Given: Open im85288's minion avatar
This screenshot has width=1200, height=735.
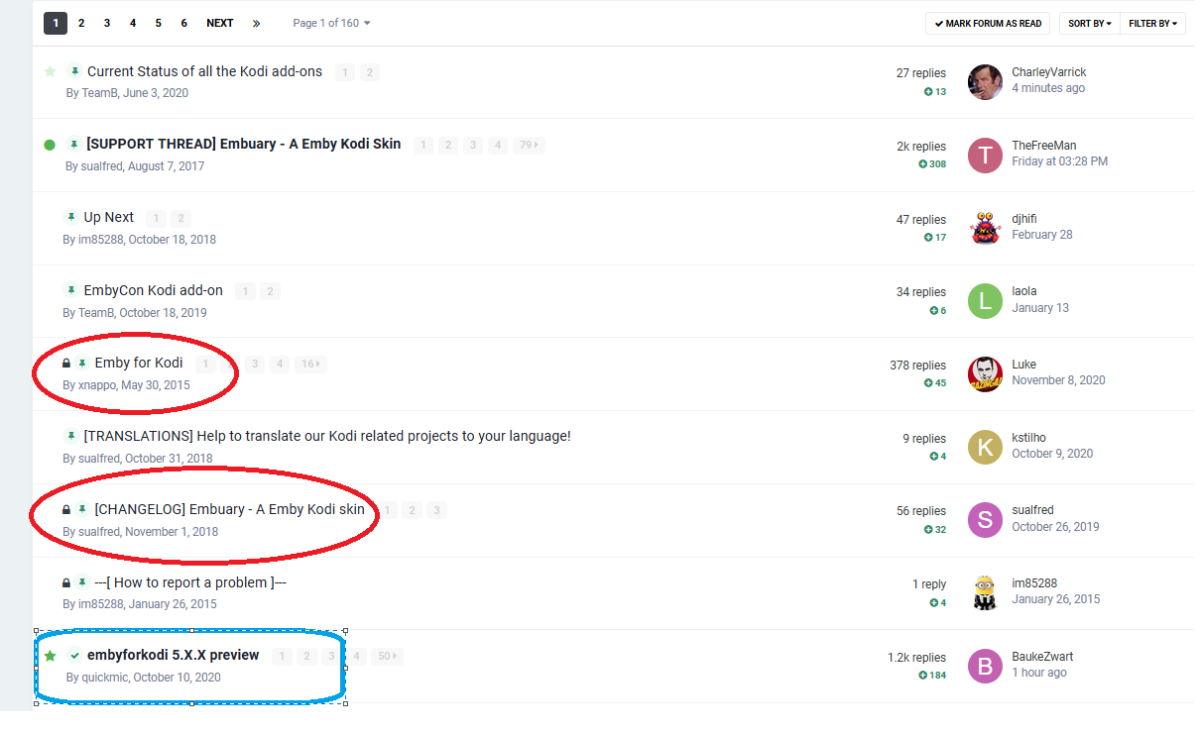Looking at the screenshot, I should click(x=985, y=593).
